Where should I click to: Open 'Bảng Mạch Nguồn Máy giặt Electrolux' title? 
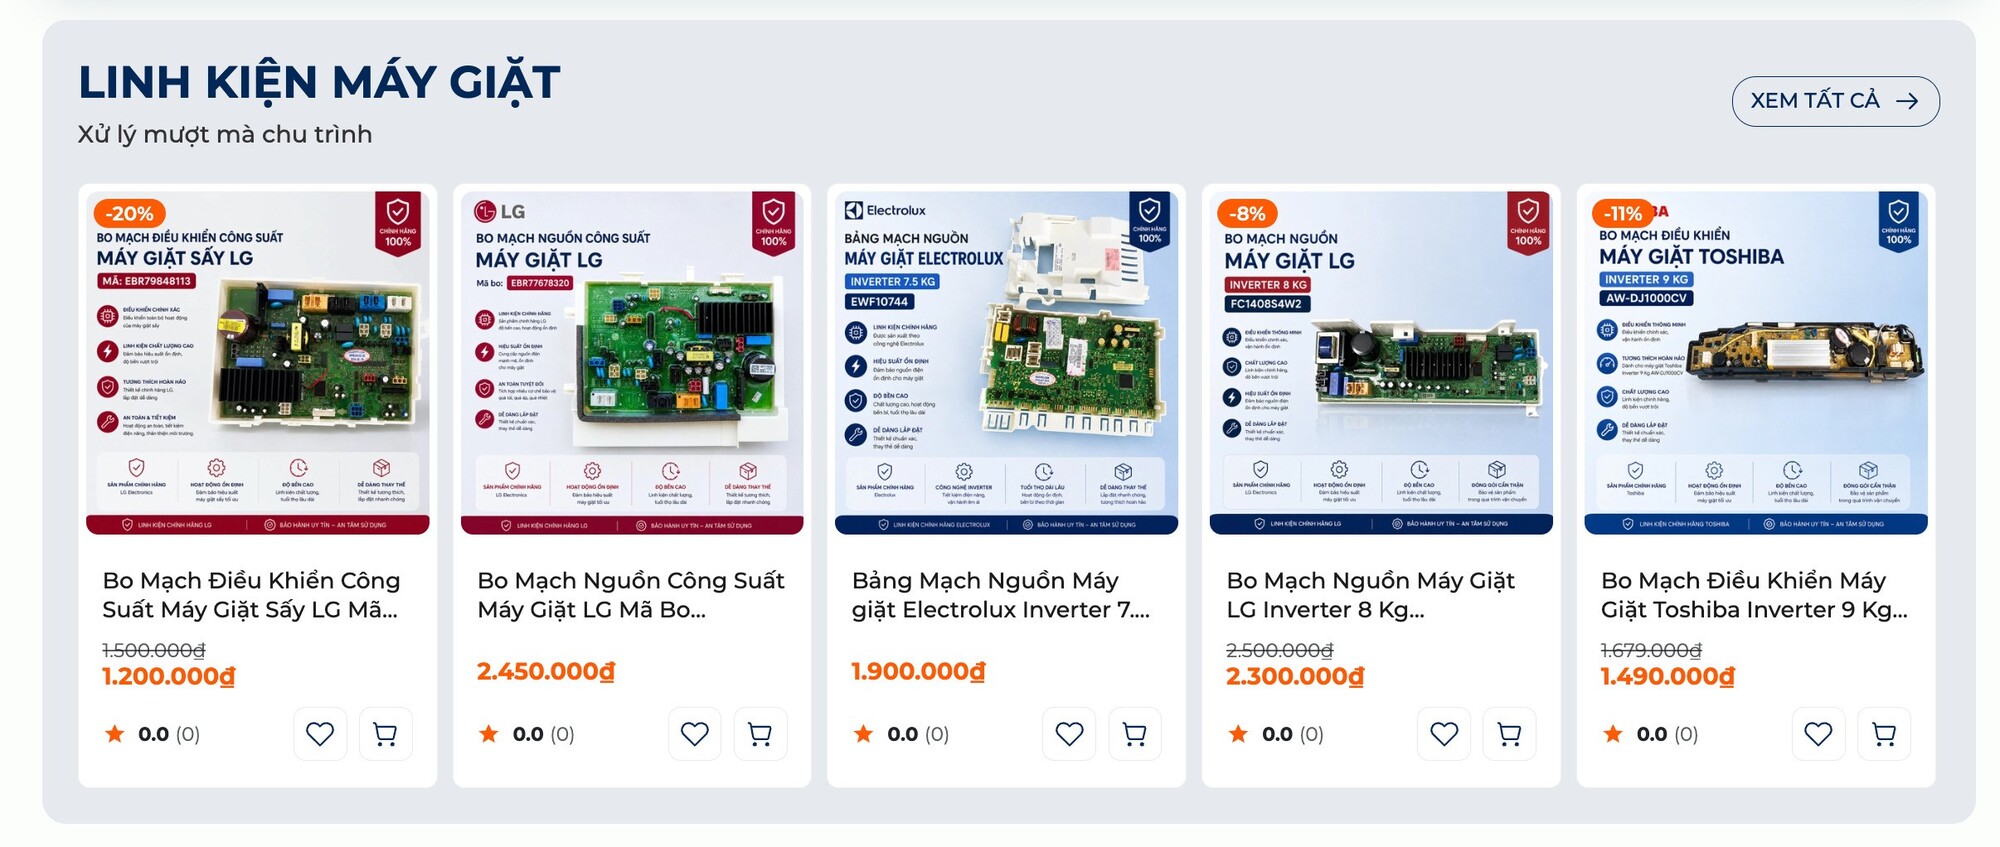[x=1001, y=595]
